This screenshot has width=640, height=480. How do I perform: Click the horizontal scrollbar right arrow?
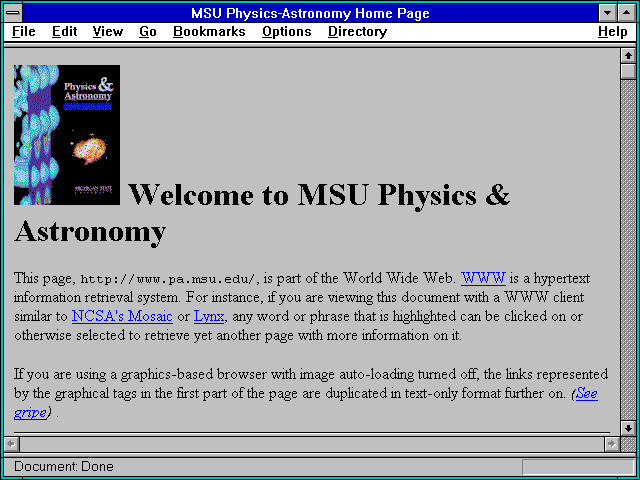pos(611,444)
